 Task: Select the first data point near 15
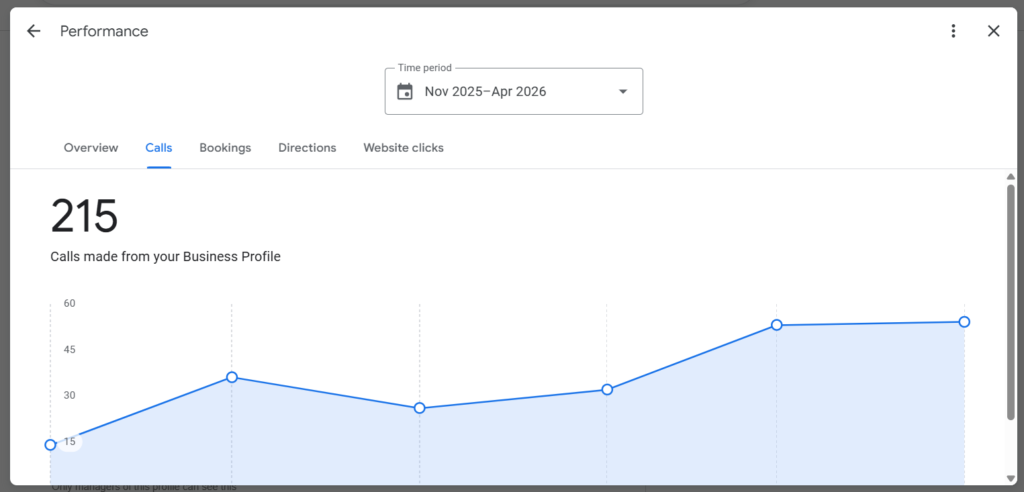point(50,445)
